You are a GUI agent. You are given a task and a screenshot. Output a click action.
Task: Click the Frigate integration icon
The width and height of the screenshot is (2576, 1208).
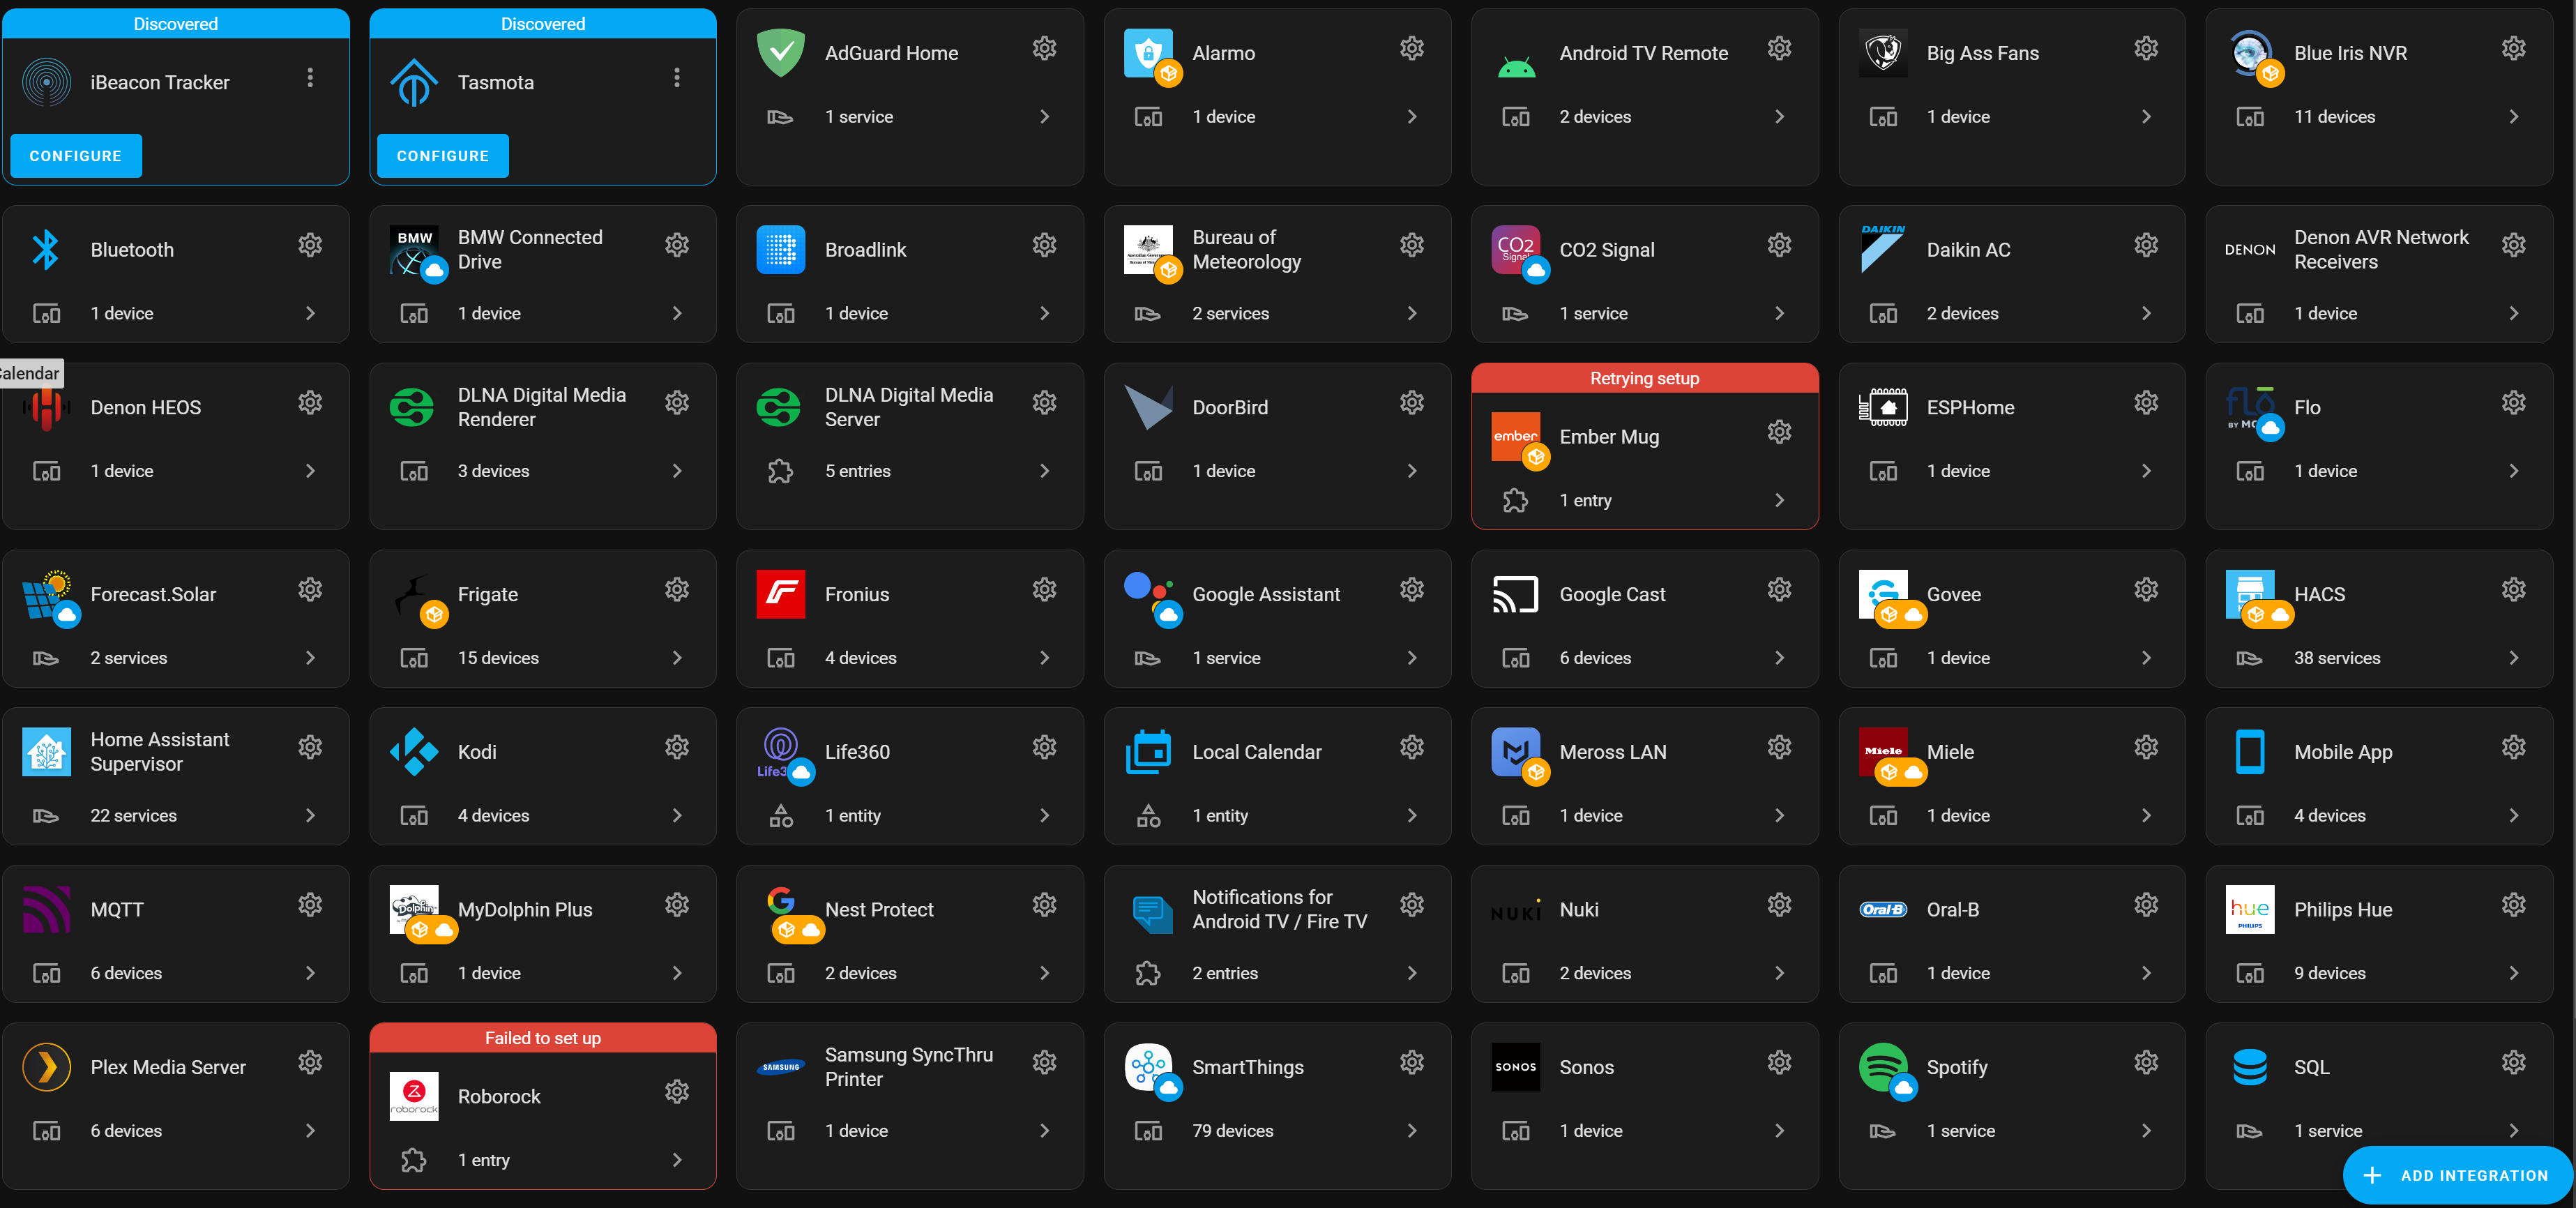click(414, 594)
